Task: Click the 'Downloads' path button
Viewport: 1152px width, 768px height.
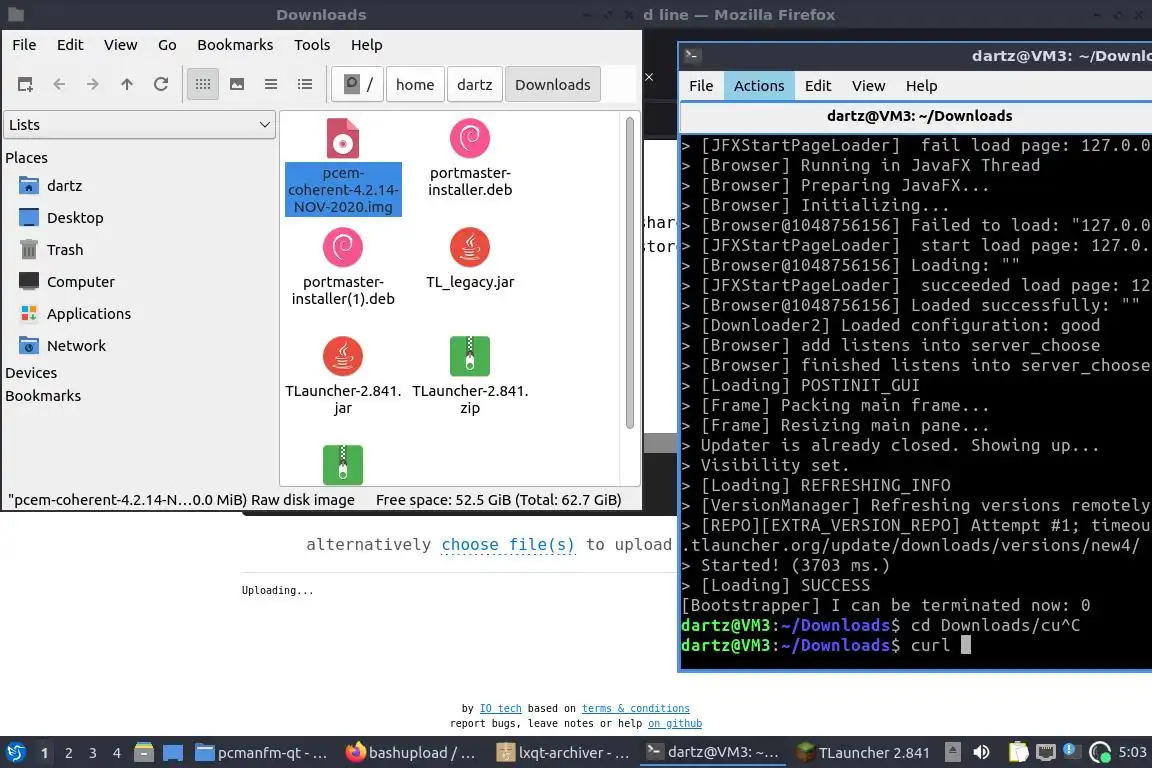Action: (x=552, y=85)
